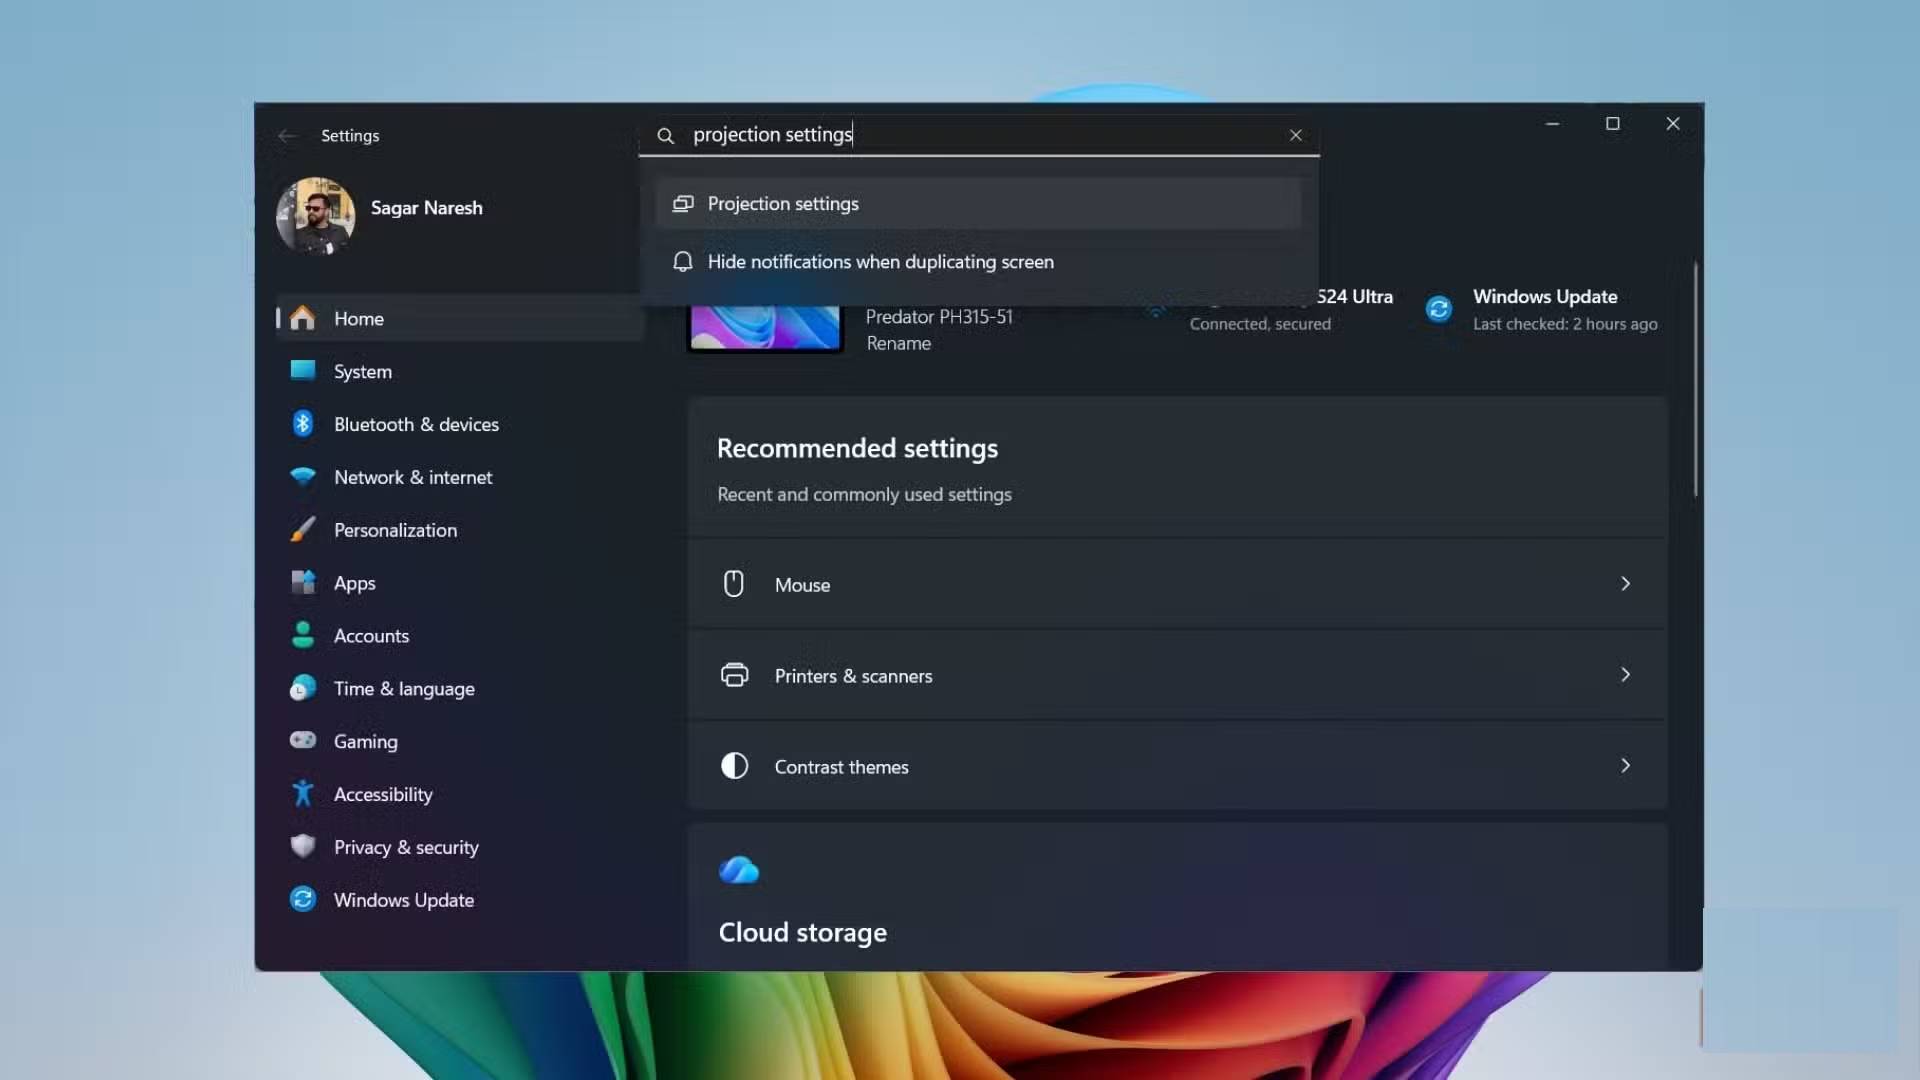The width and height of the screenshot is (1920, 1080).
Task: Open the System category in the sidebar
Action: 362,371
